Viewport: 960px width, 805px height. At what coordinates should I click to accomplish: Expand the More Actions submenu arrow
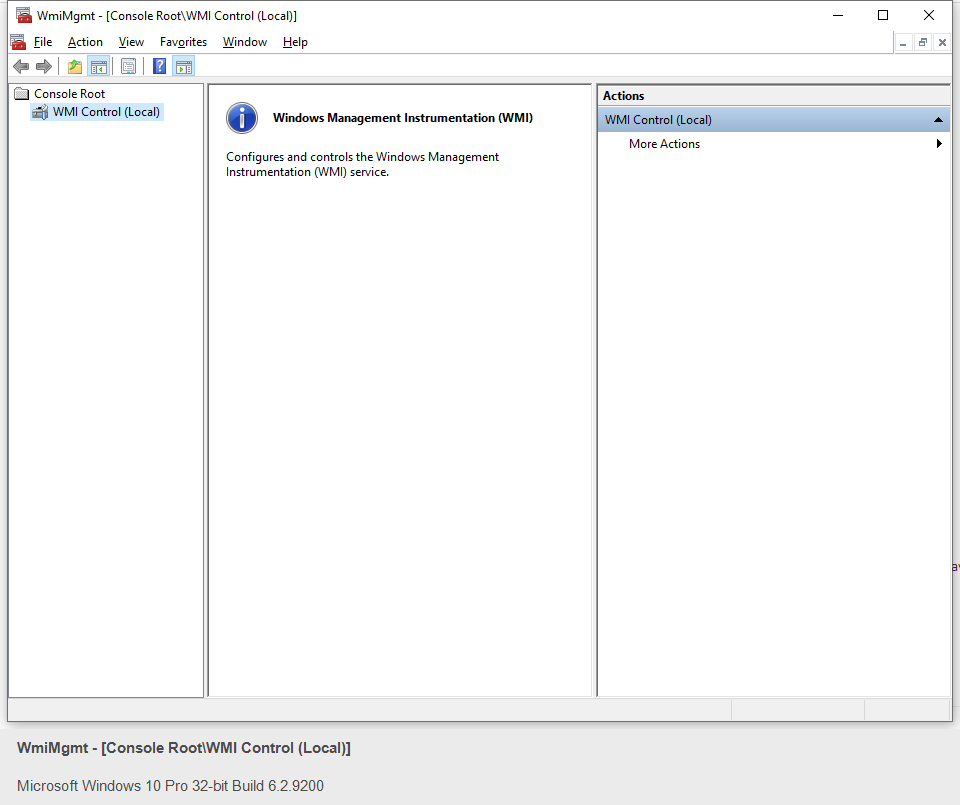[x=939, y=144]
